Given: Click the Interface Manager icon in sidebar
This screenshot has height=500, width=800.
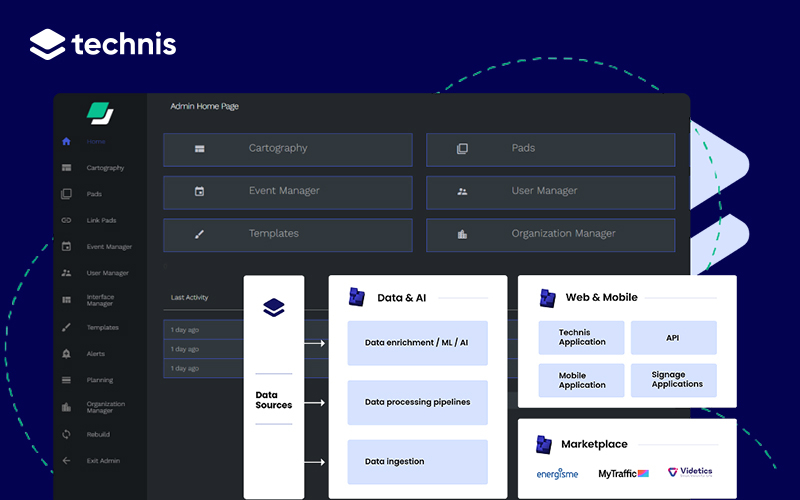Looking at the screenshot, I should 66,300.
